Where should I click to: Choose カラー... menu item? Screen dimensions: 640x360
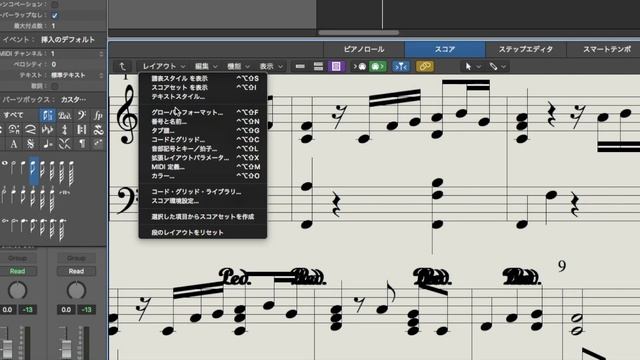pyautogui.click(x=203, y=176)
